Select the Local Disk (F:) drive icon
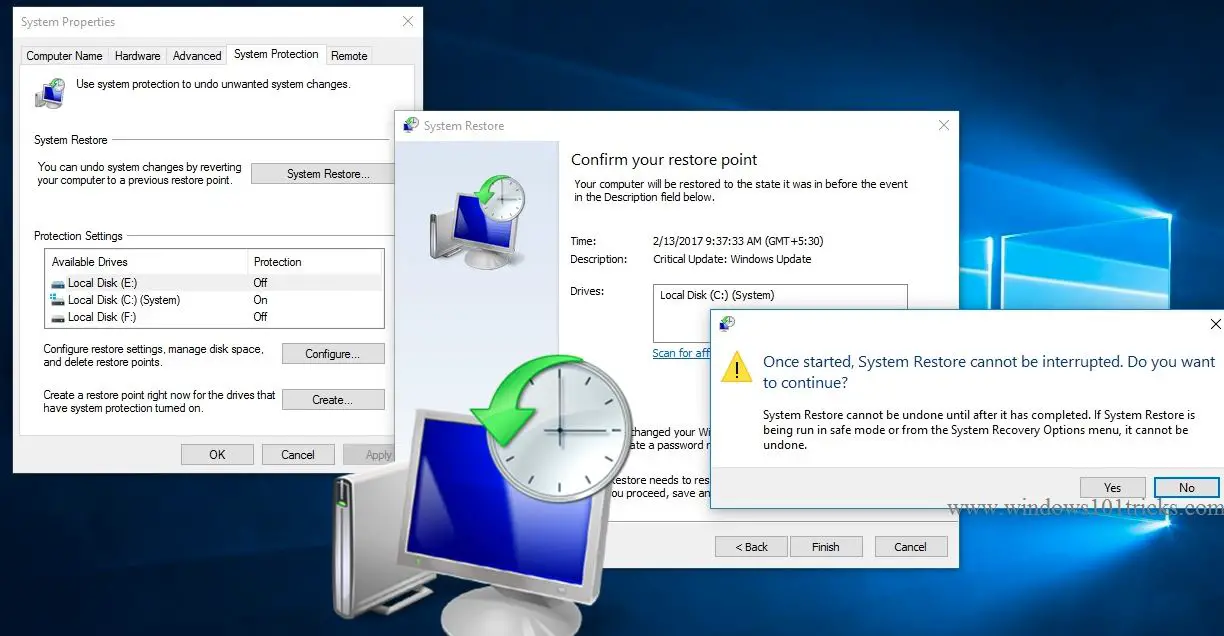Viewport: 1224px width, 636px height. click(59, 317)
